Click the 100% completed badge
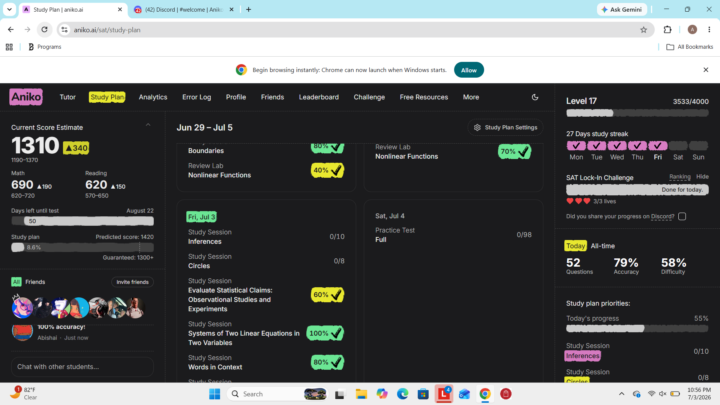The width and height of the screenshot is (720, 405). [x=325, y=333]
